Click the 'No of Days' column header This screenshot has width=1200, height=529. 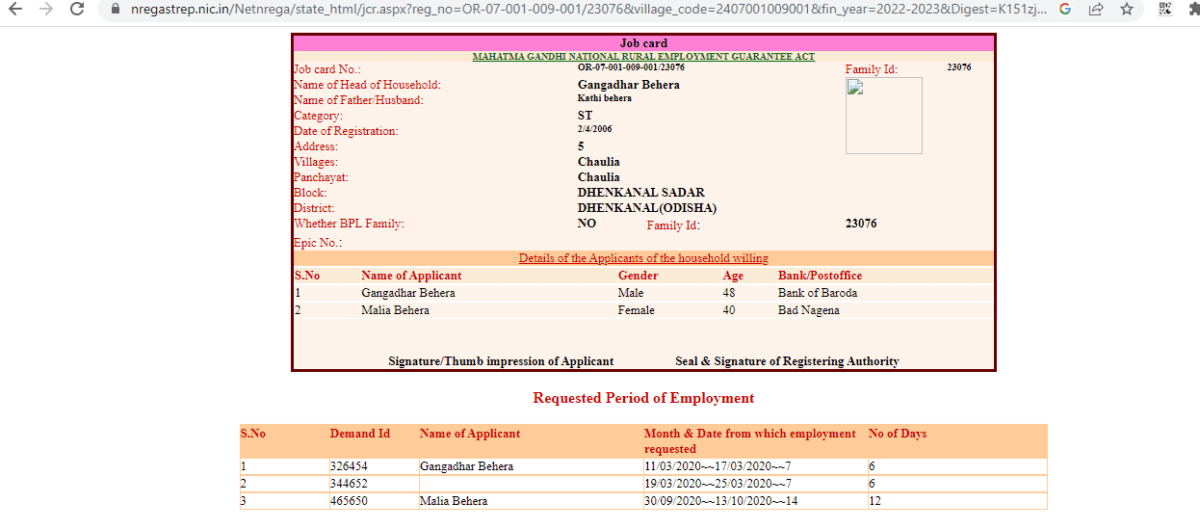898,434
